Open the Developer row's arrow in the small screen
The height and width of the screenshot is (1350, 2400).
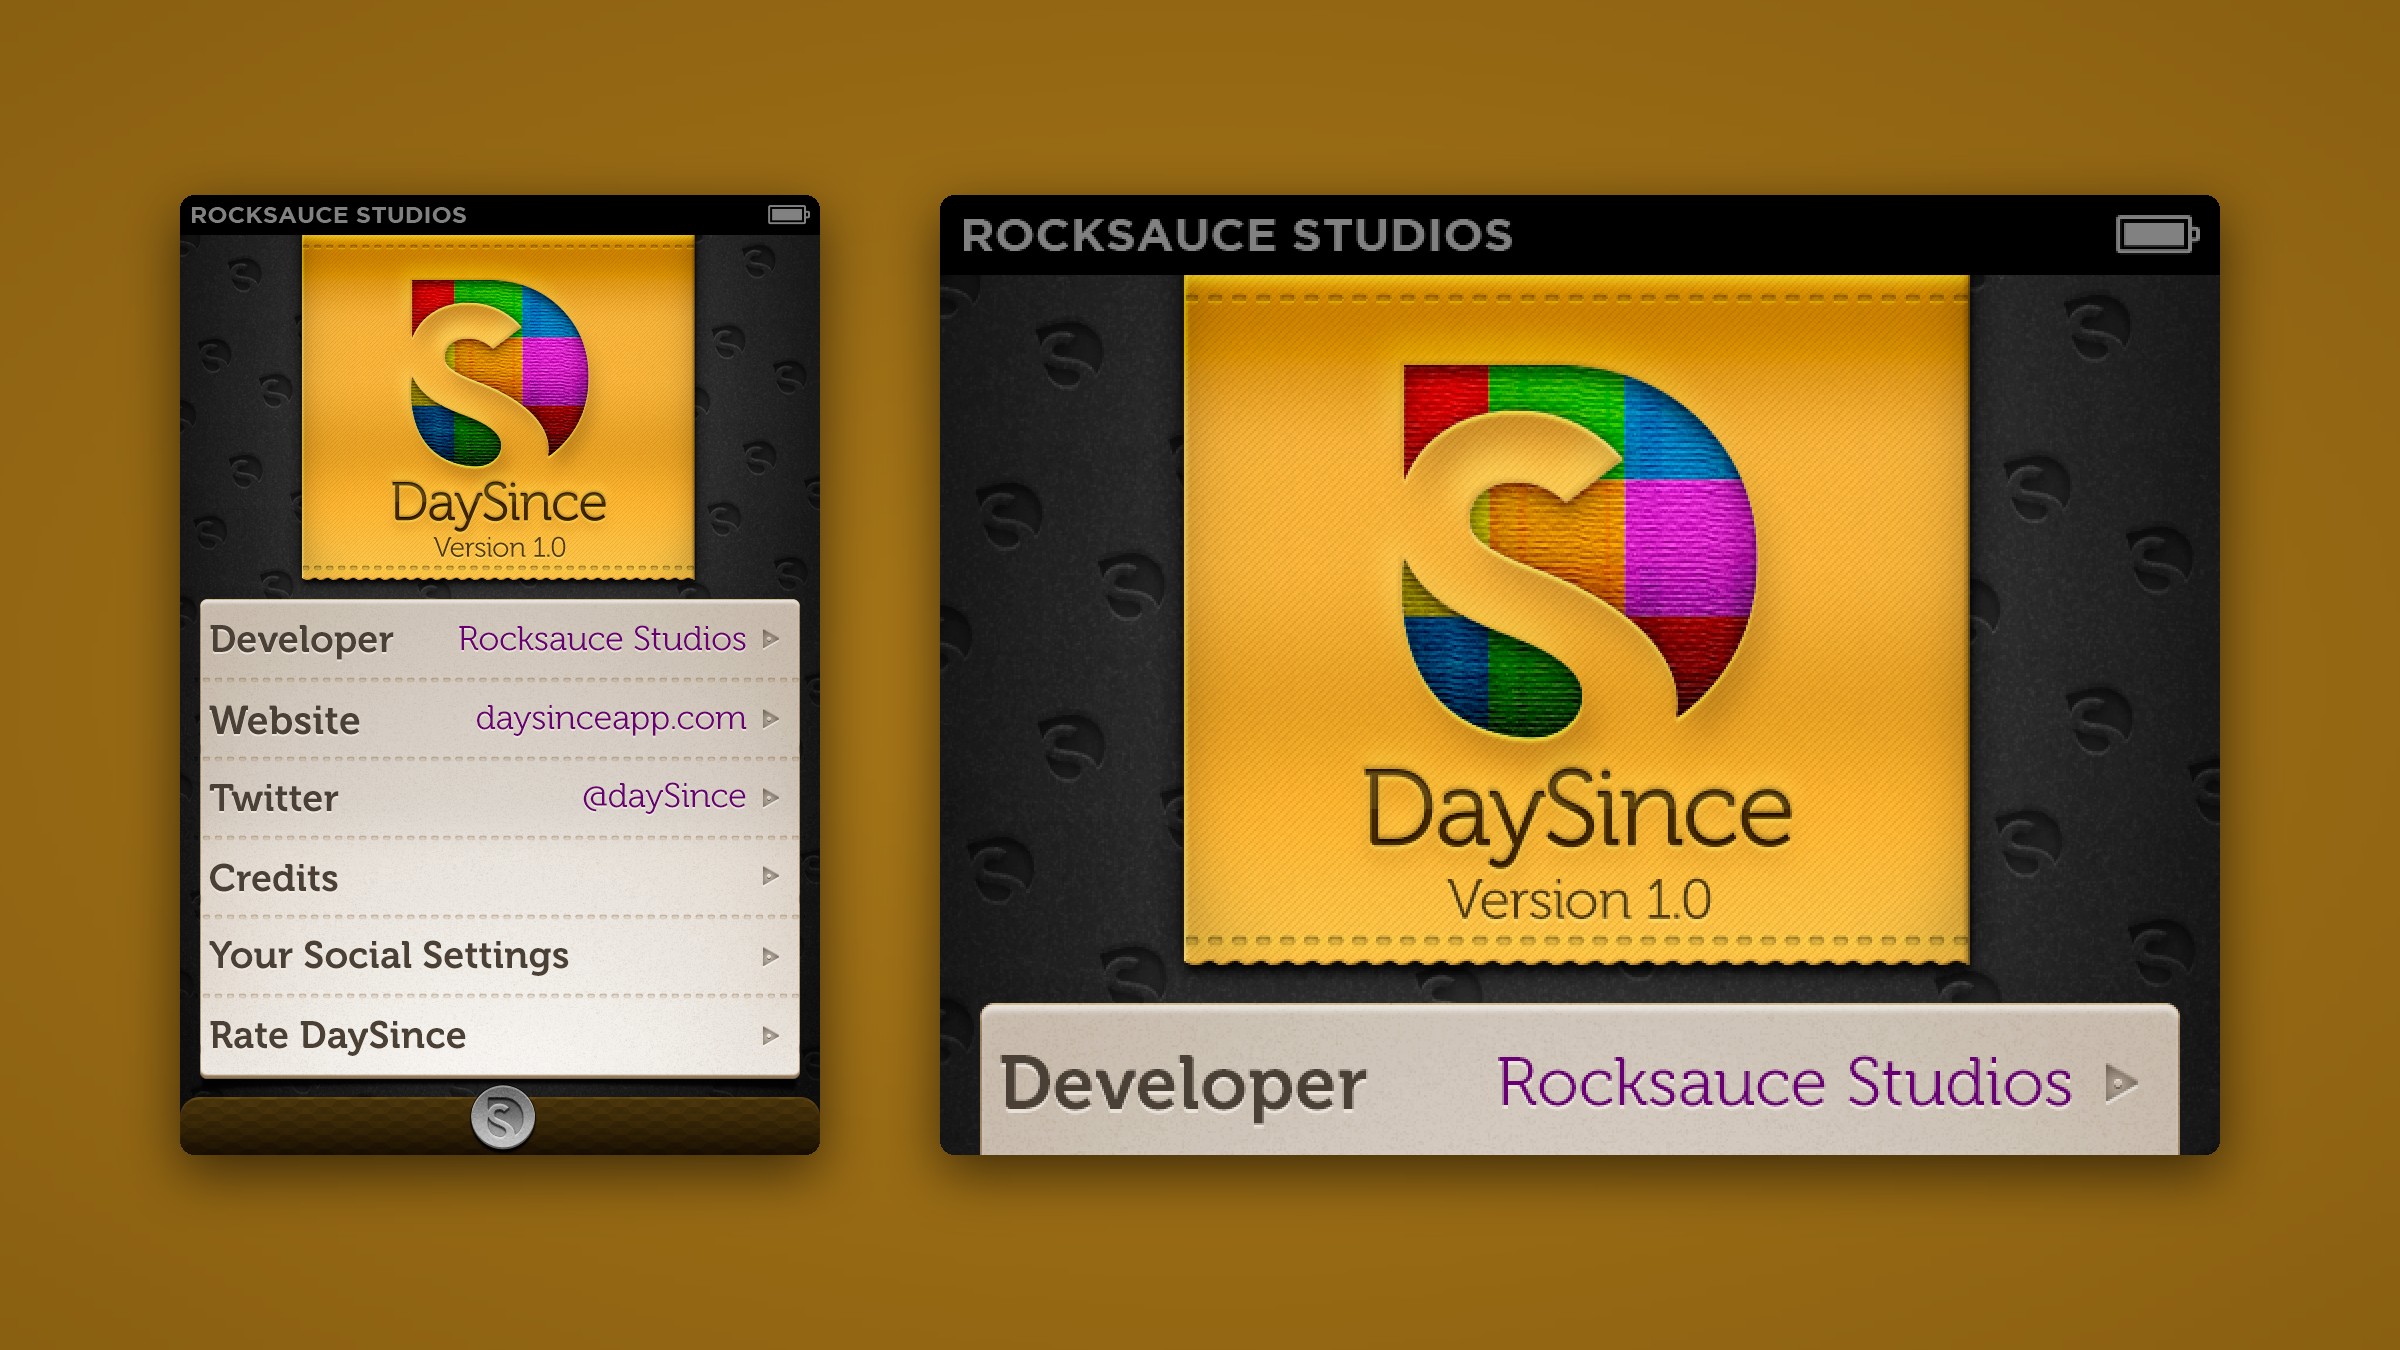(770, 638)
